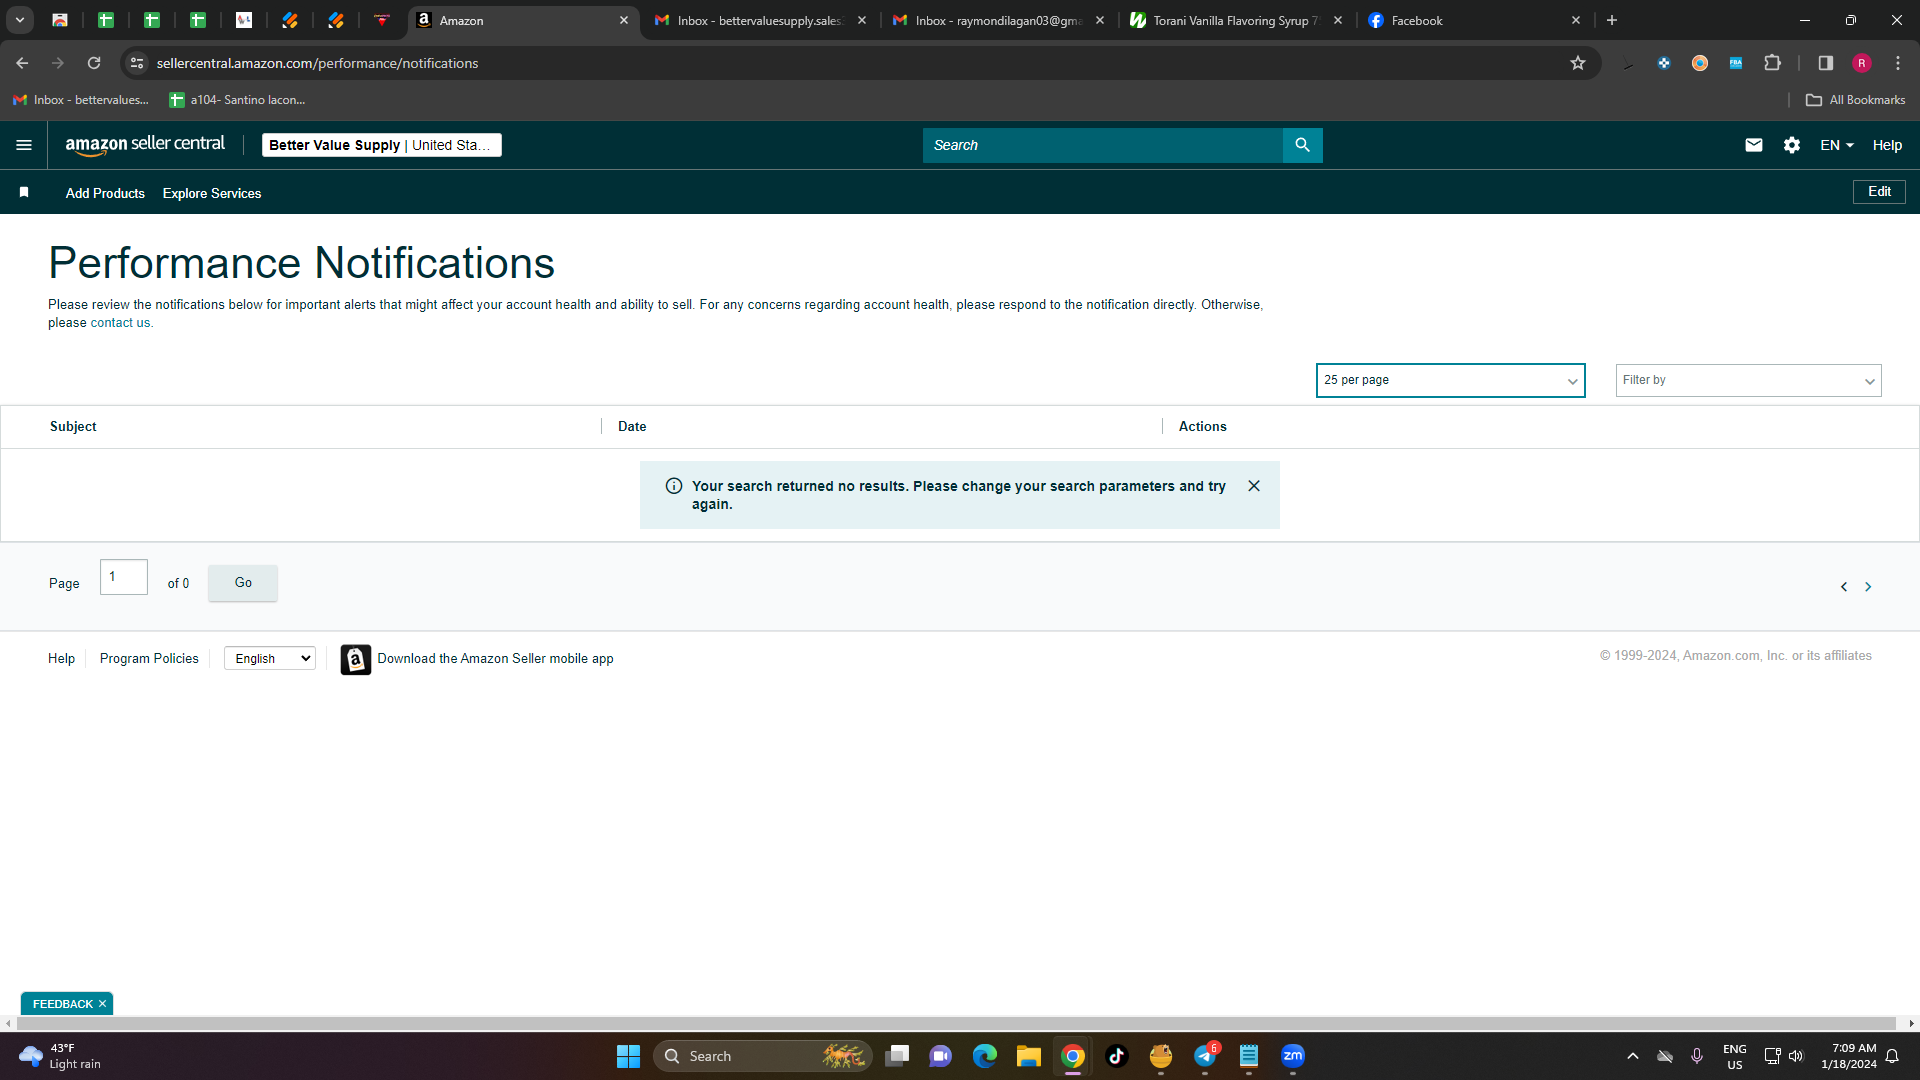
Task: Switch to the raymondilagan03 Inbox tab
Action: coord(998,20)
